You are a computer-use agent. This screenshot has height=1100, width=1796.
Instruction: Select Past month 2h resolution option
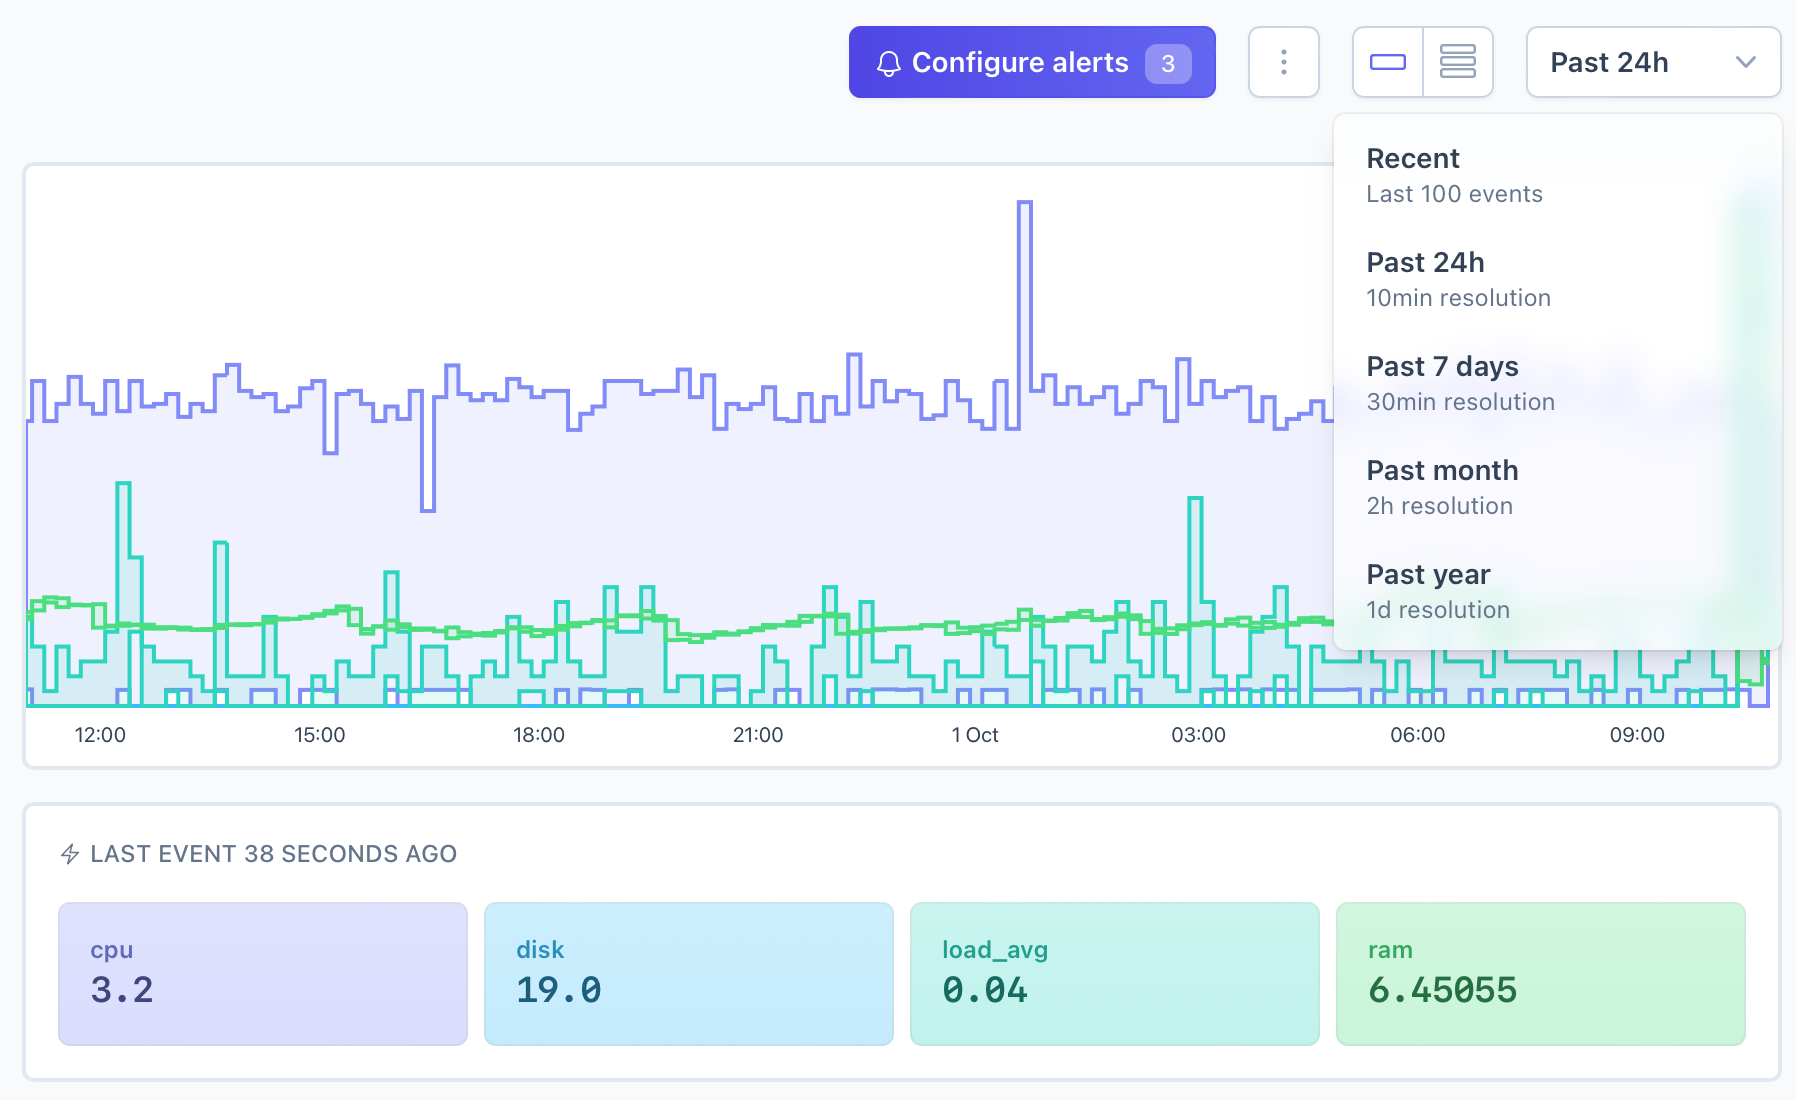1558,487
